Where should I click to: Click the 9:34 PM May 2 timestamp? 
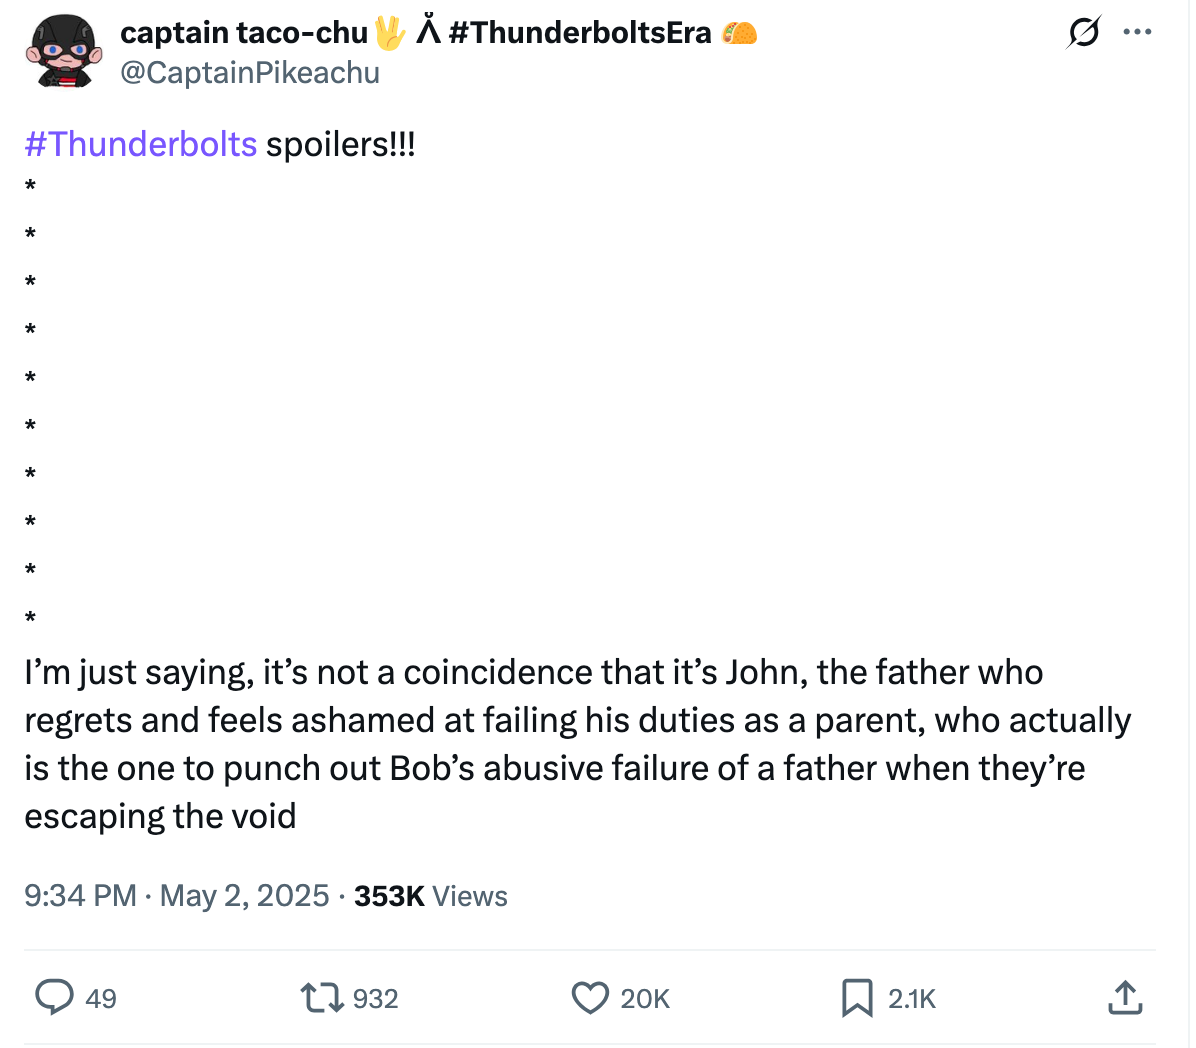click(175, 896)
